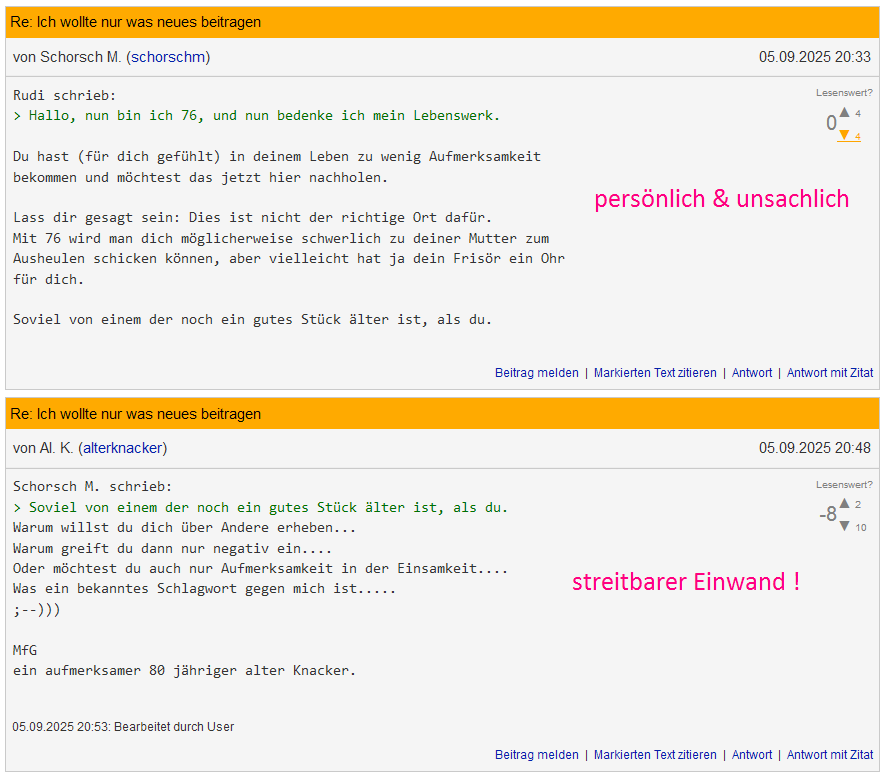Click the downvote count 10 on alterknacker's post
The height and width of the screenshot is (775, 888).
(x=861, y=527)
